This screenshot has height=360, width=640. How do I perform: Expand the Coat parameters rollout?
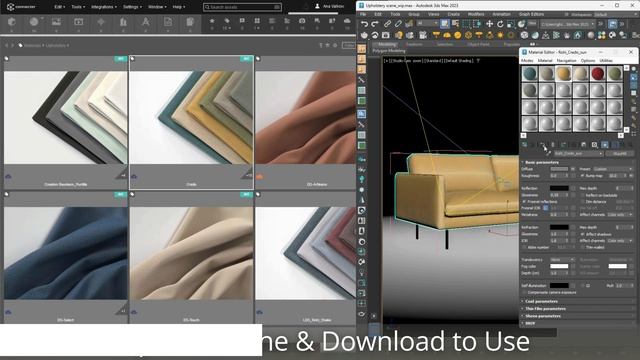pos(541,301)
